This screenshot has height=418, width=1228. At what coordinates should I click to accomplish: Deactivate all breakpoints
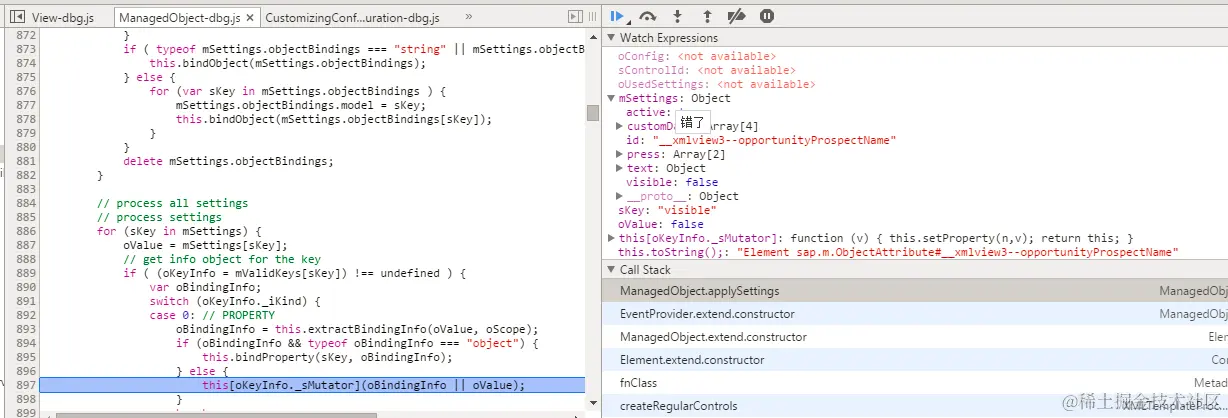[736, 16]
